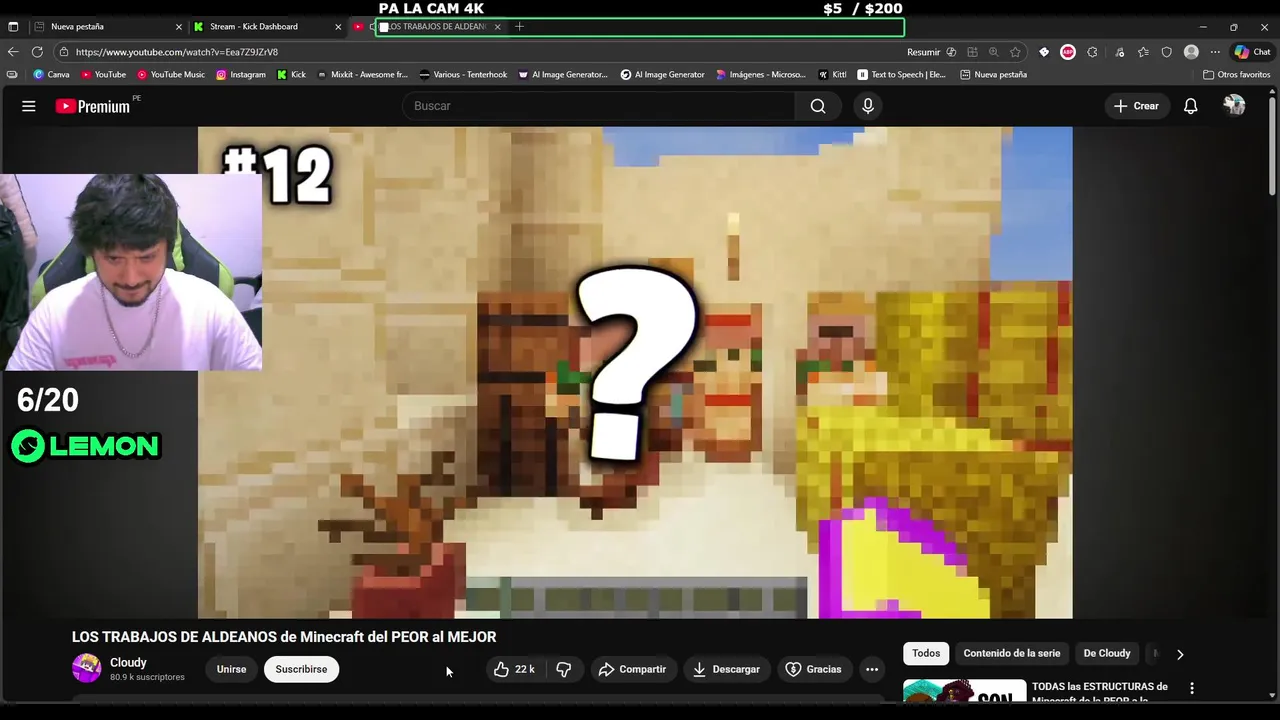The width and height of the screenshot is (1280, 720).
Task: Open the Kittl bookmark
Action: point(832,75)
